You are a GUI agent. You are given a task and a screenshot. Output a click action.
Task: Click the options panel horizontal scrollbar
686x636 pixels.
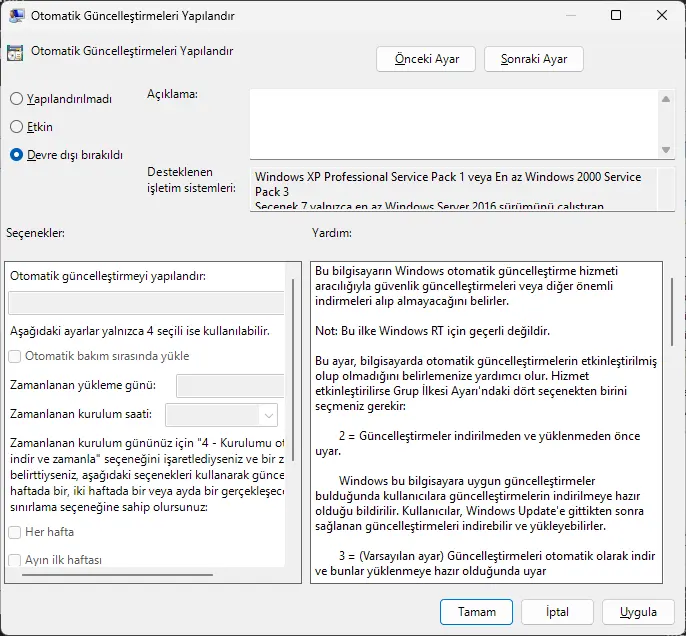click(117, 574)
